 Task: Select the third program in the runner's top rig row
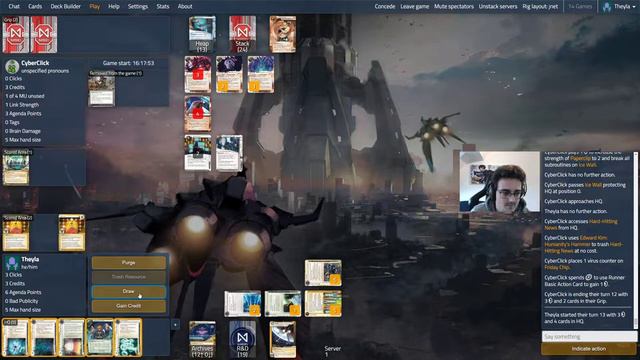click(x=261, y=74)
